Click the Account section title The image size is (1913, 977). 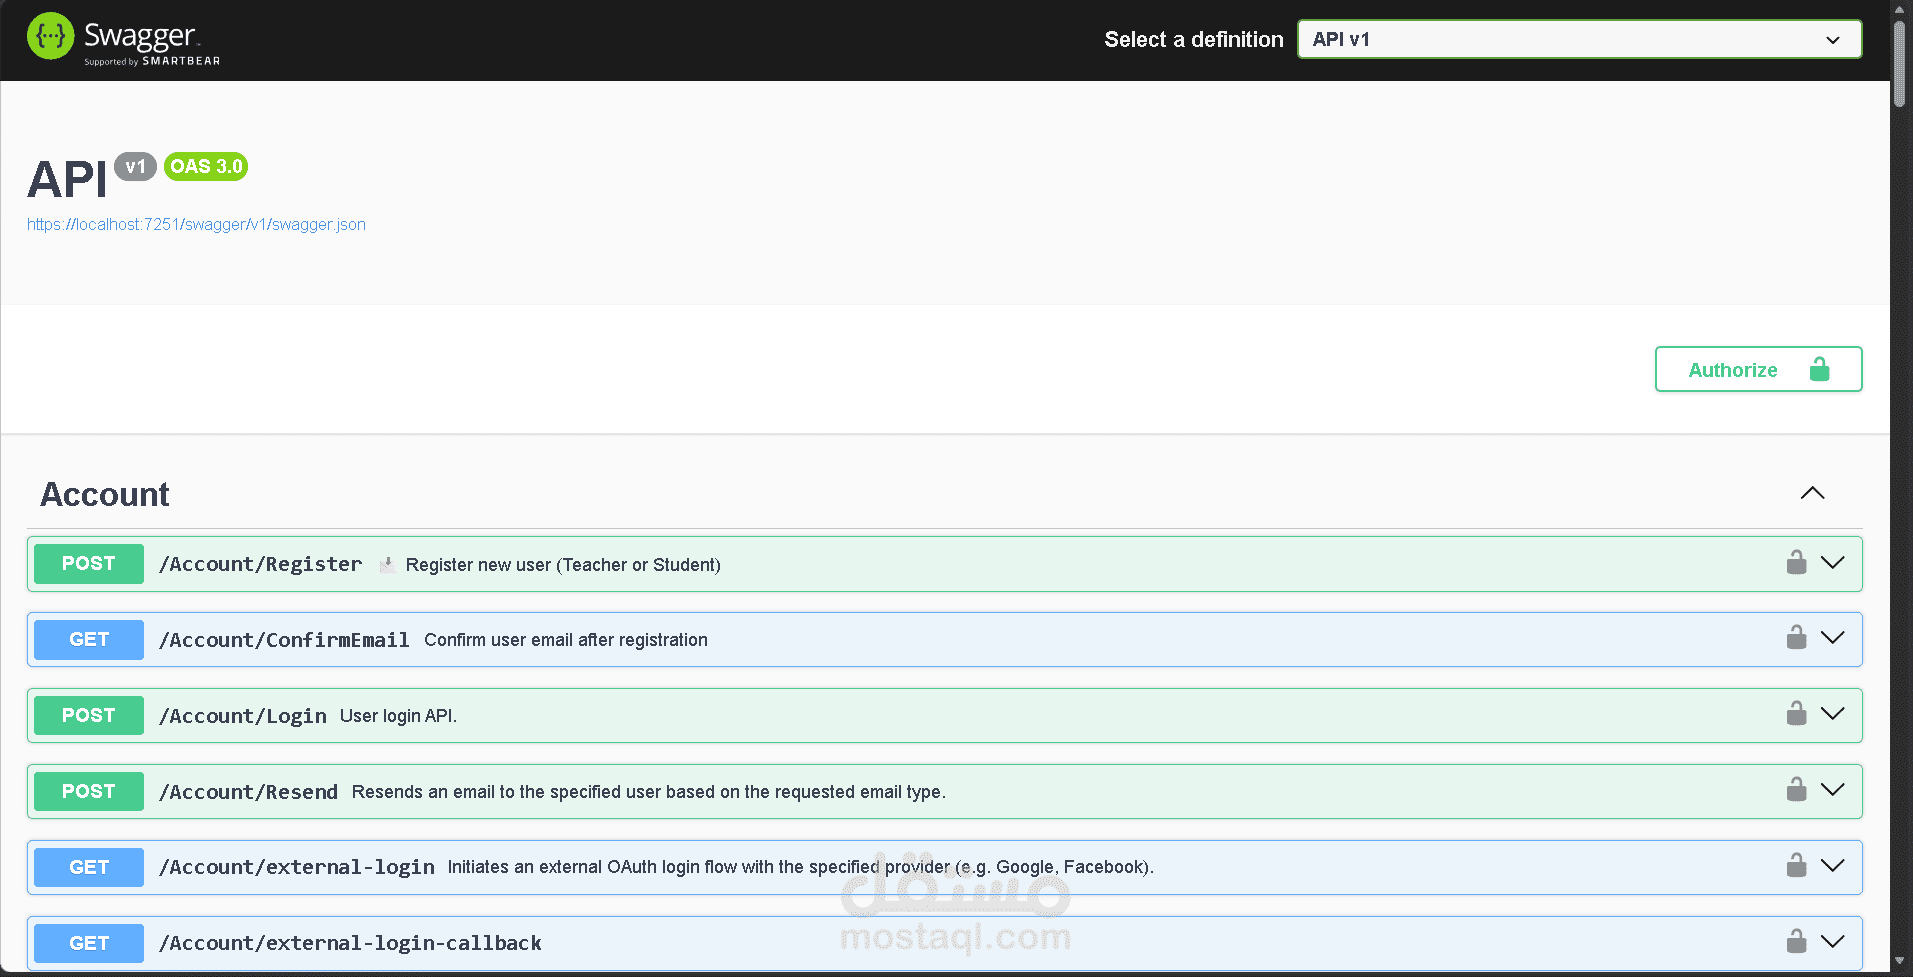[x=104, y=494]
